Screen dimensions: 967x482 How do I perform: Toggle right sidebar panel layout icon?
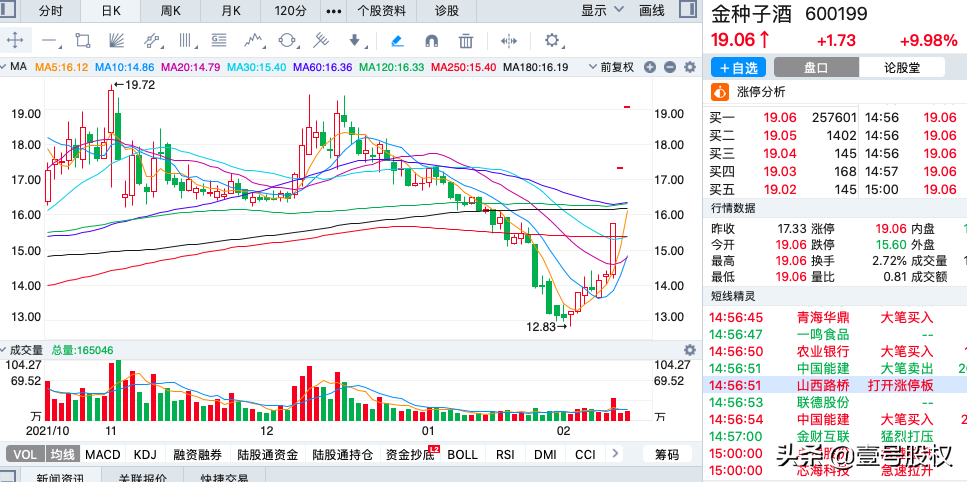(687, 10)
